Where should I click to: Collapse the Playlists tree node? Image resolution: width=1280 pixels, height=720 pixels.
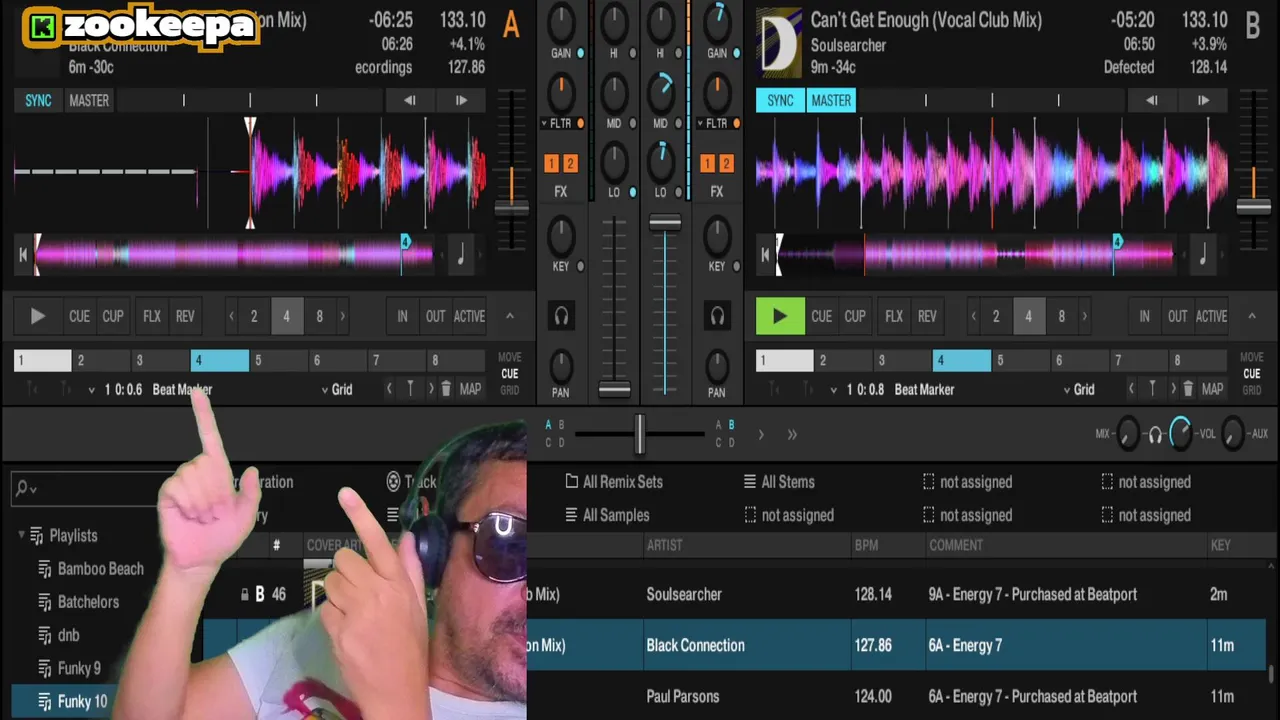(x=21, y=536)
